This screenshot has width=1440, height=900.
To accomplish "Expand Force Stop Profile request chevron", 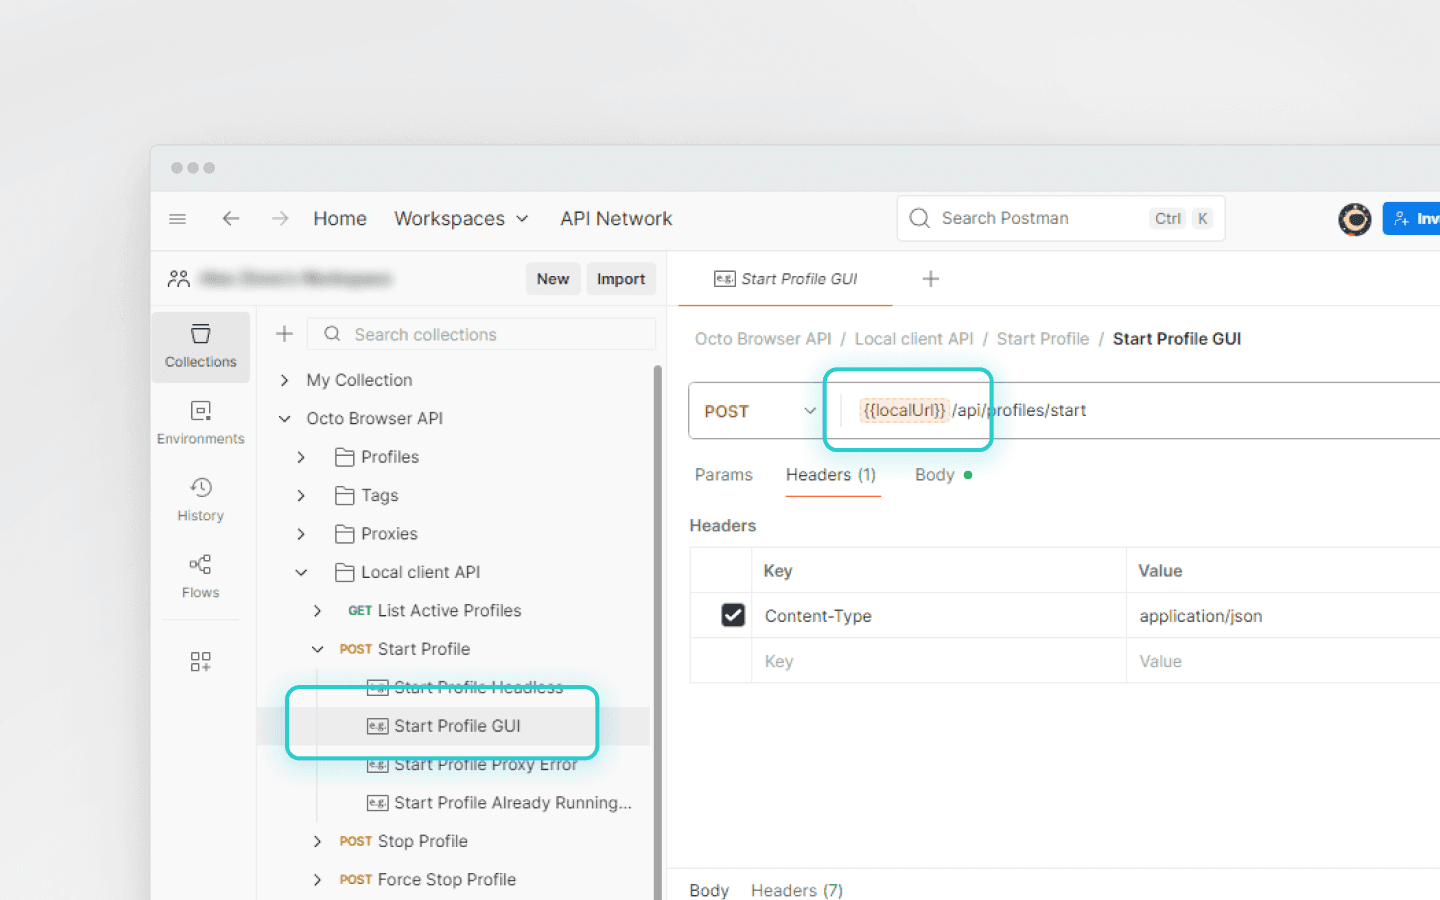I will point(317,880).
